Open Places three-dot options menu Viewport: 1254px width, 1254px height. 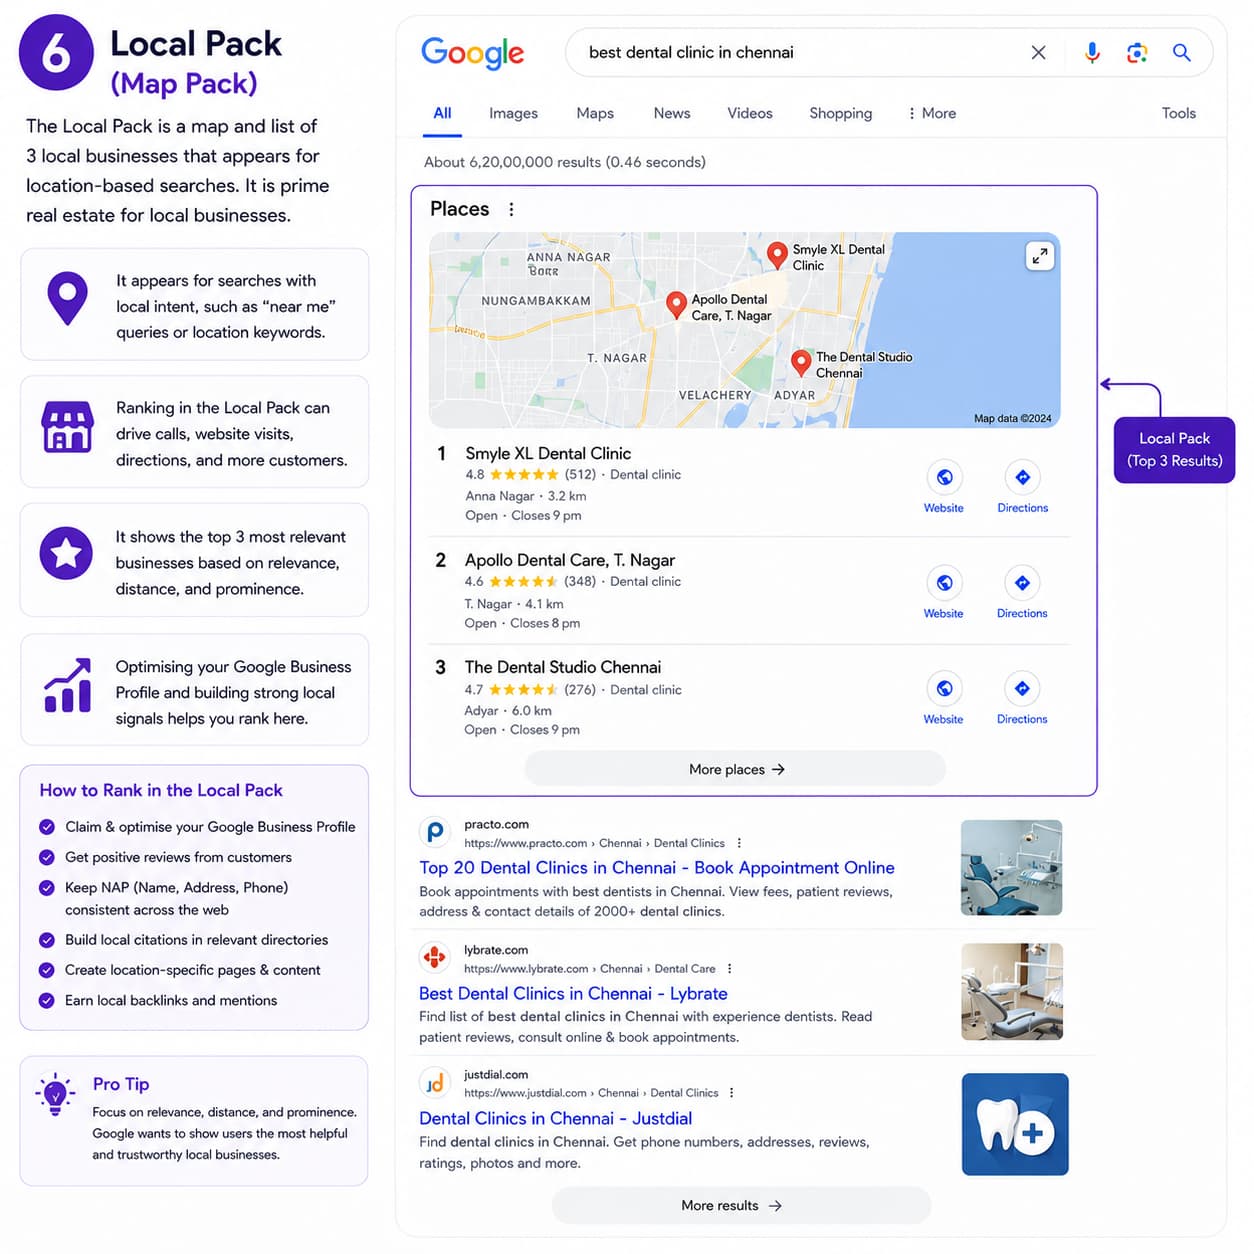pyautogui.click(x=511, y=209)
